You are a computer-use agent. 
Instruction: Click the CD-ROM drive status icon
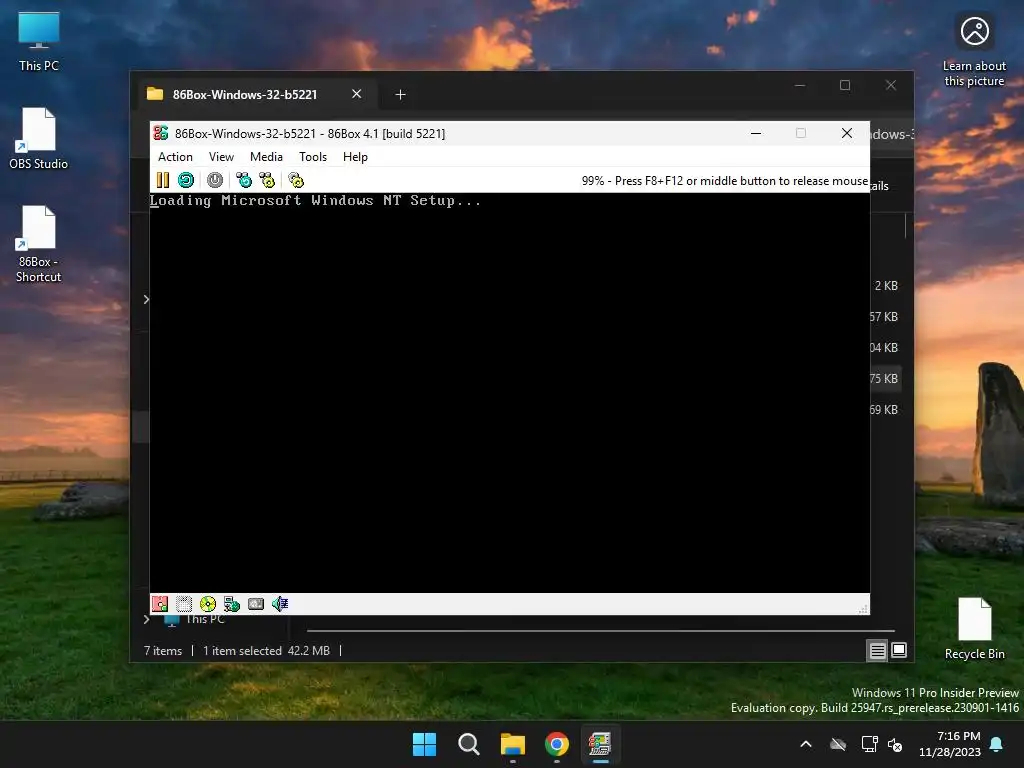click(x=208, y=604)
